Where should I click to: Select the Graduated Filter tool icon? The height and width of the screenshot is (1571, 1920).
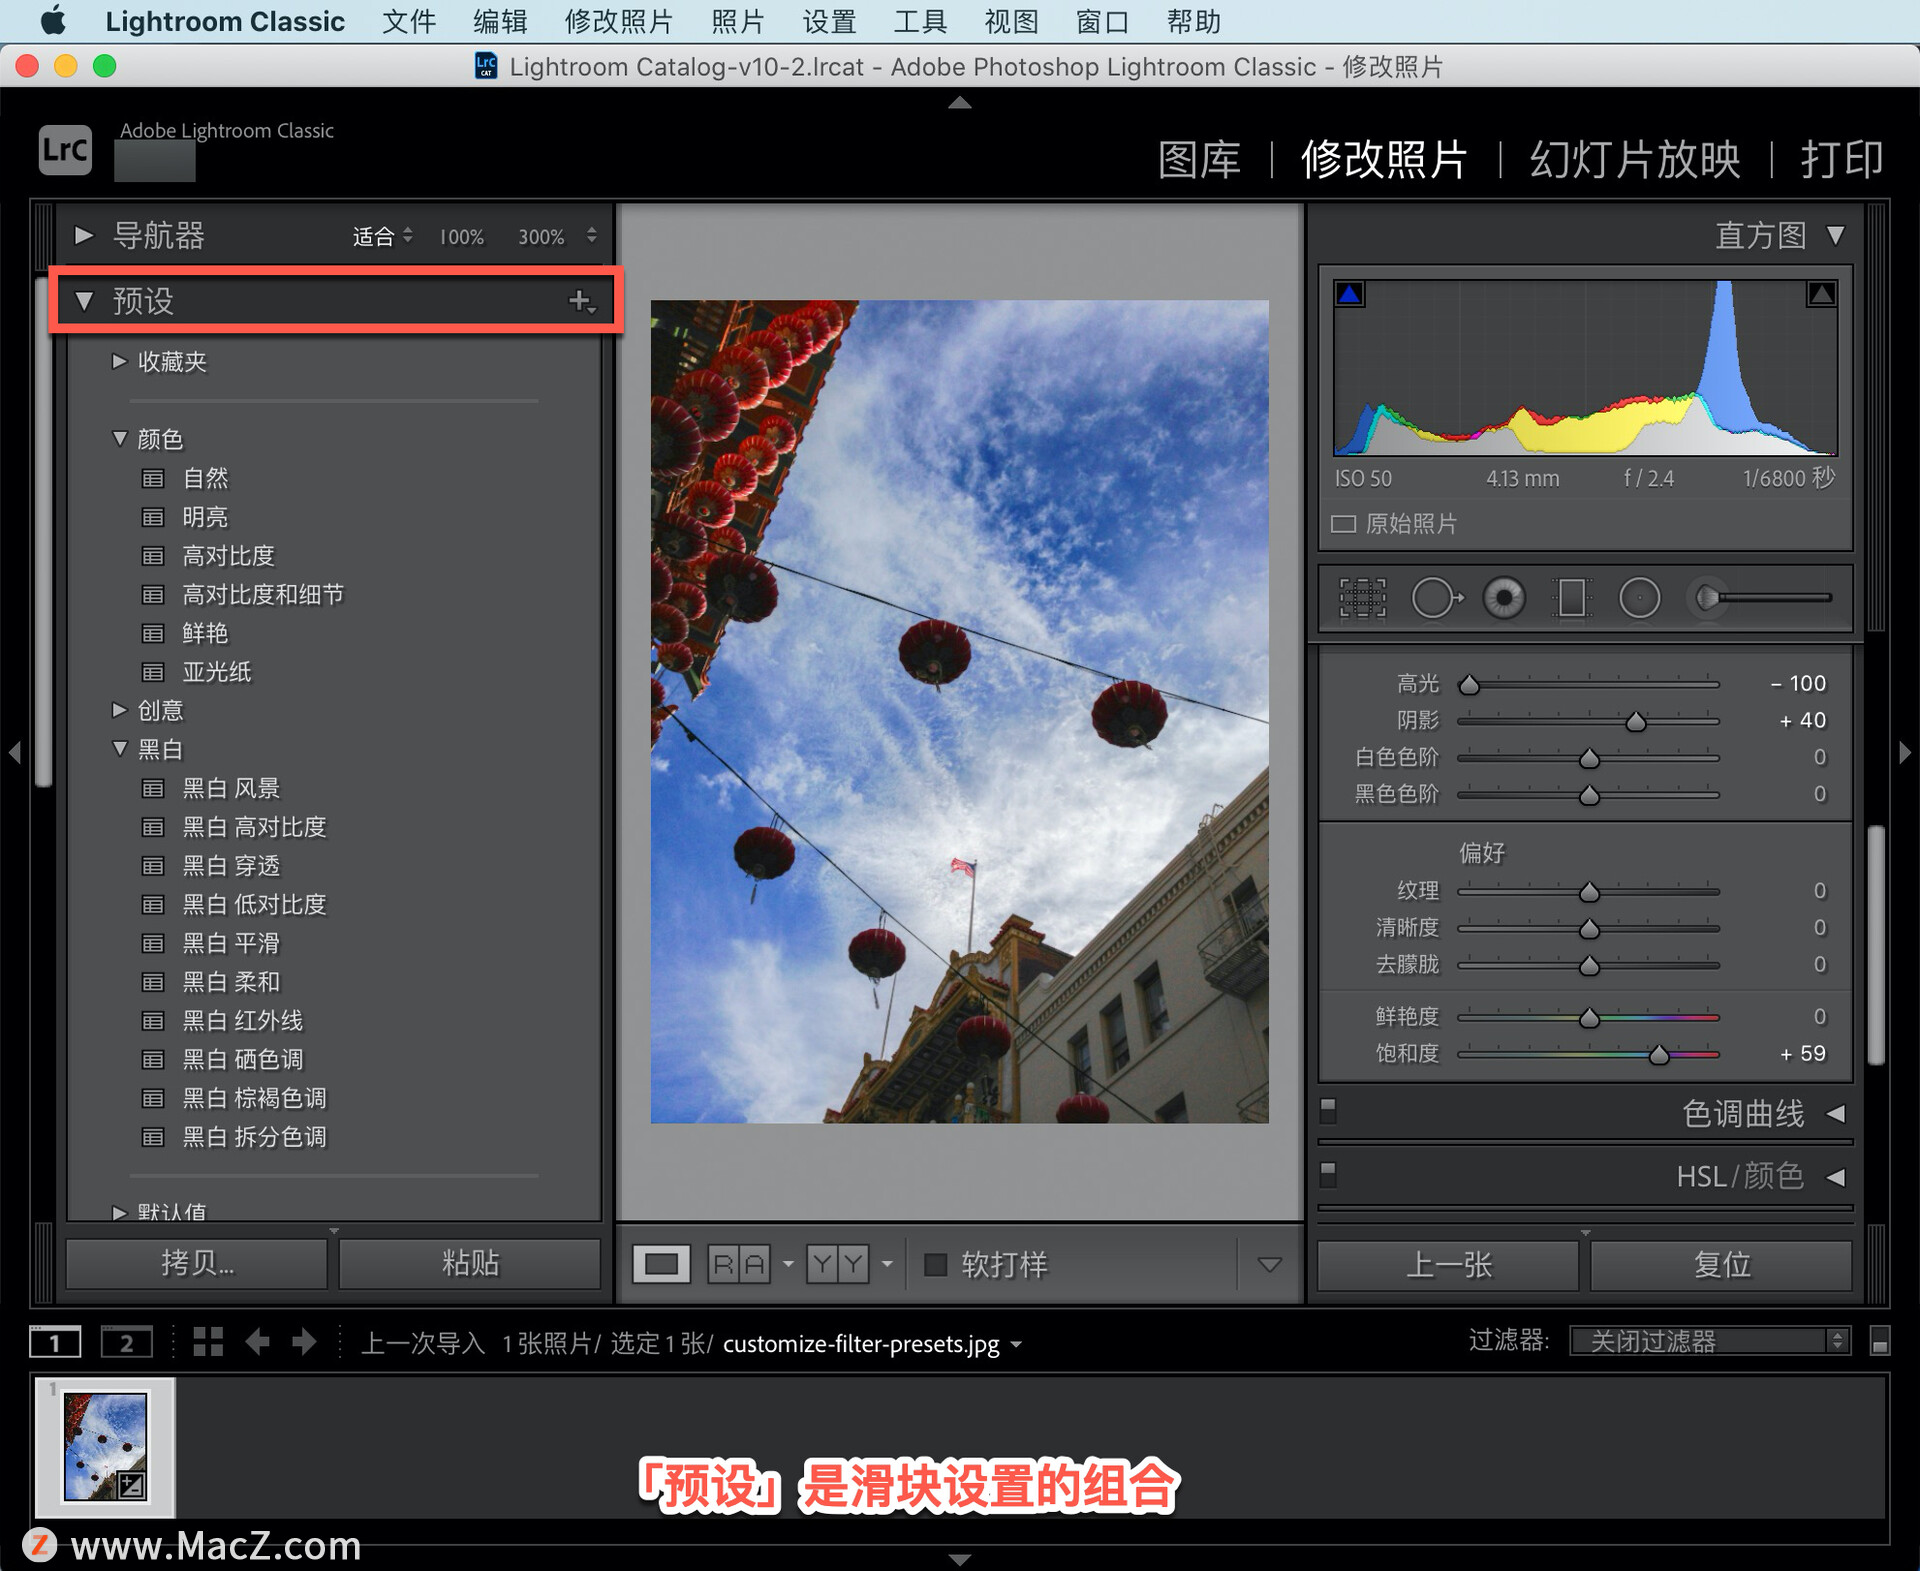click(1571, 598)
